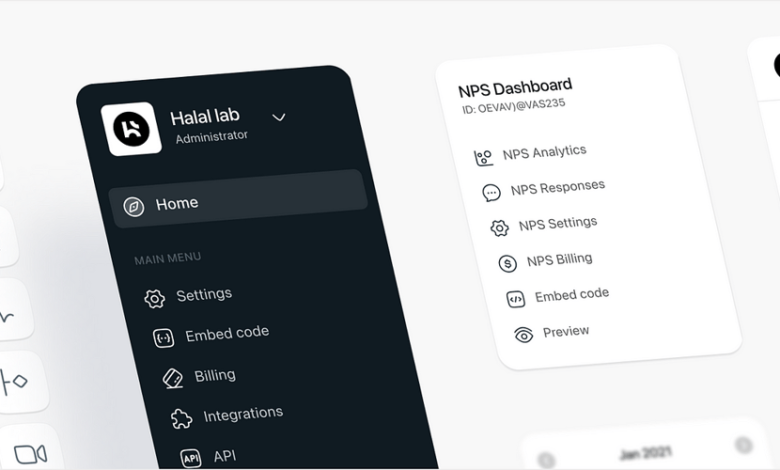
Task: Click the NPS Settings gear icon
Action: point(499,228)
